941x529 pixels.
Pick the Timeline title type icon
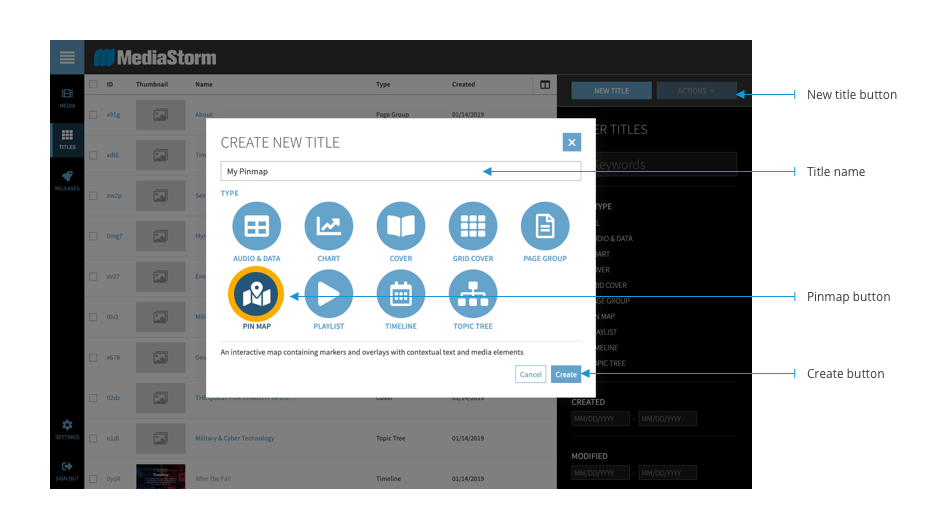tap(401, 293)
